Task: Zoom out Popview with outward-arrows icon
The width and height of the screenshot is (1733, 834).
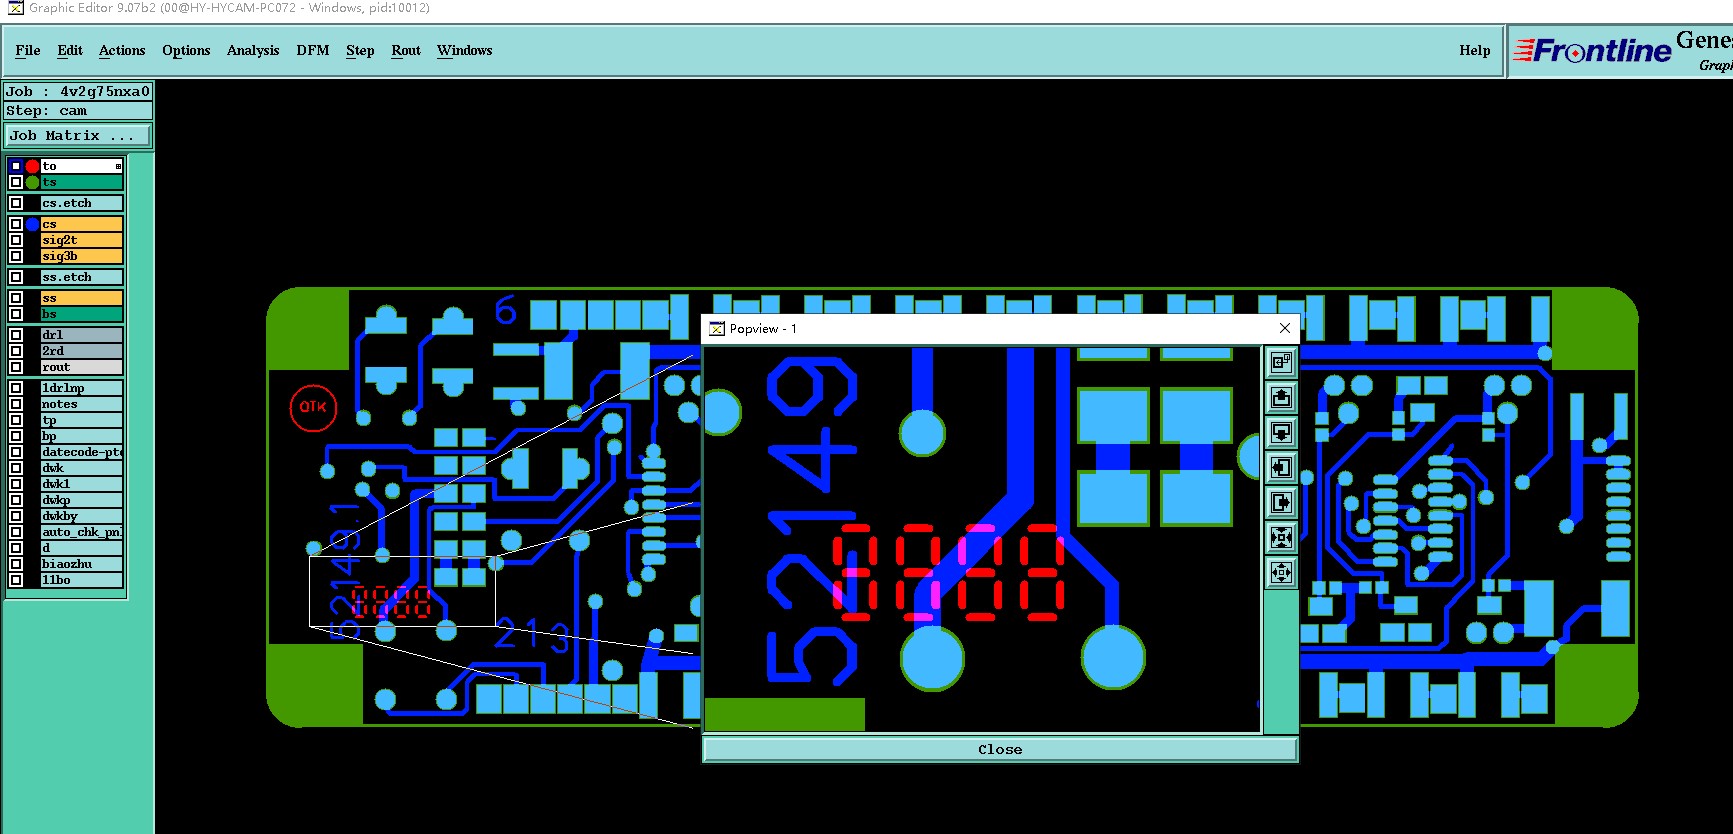Action: pos(1281,572)
